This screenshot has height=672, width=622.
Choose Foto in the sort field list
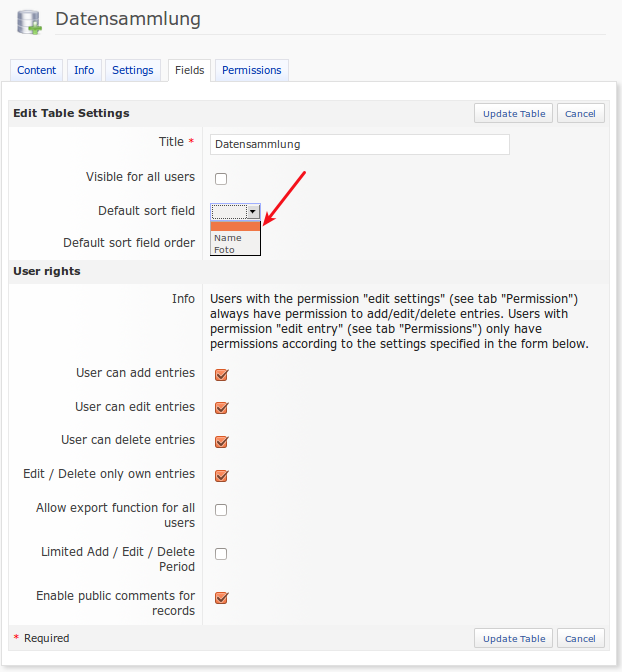(x=224, y=250)
